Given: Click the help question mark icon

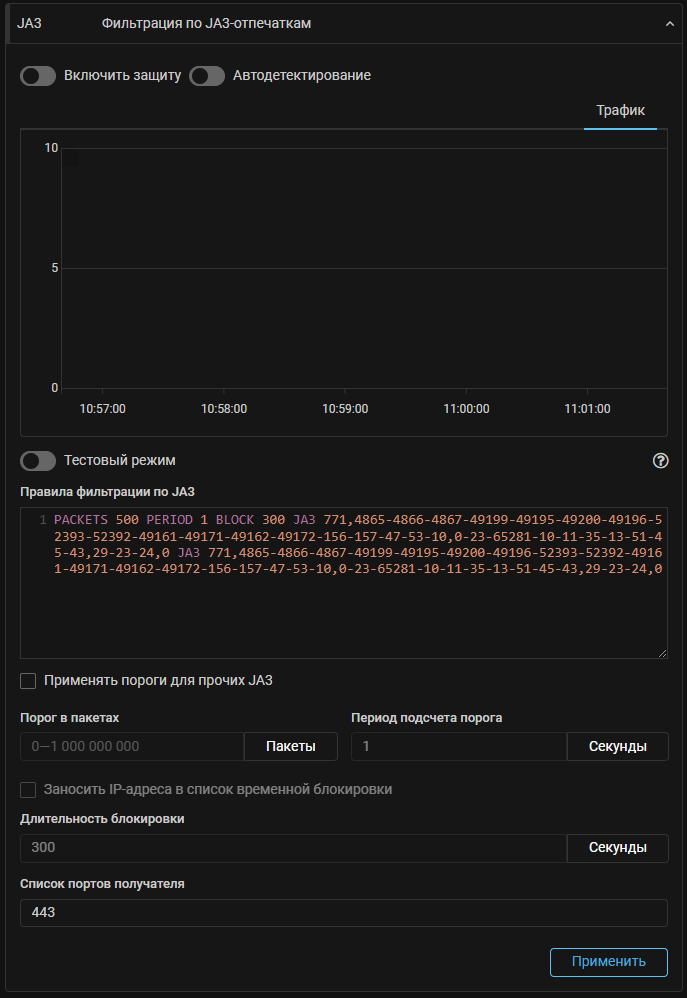Looking at the screenshot, I should tap(660, 461).
